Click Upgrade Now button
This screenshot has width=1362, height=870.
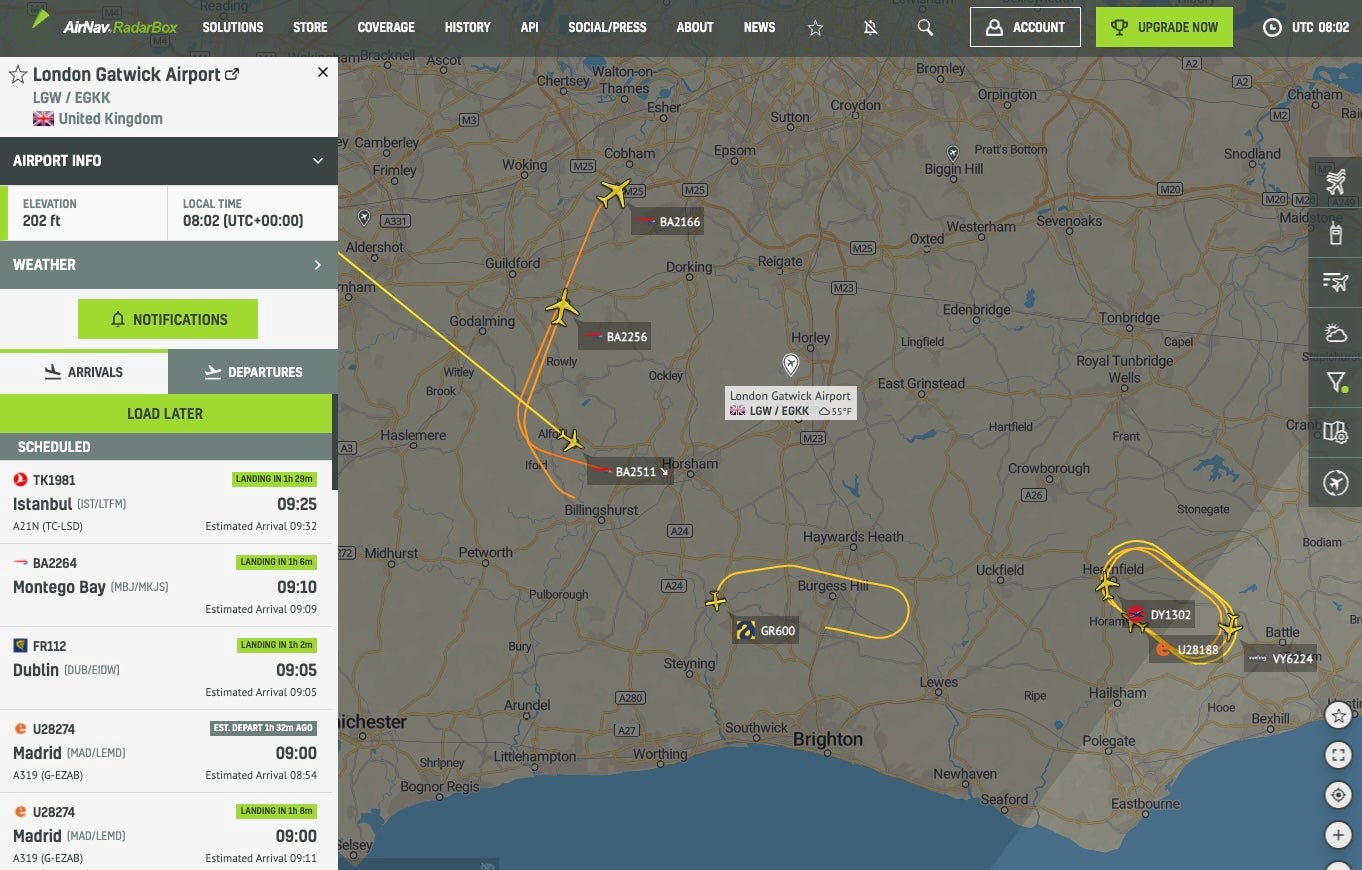1164,27
